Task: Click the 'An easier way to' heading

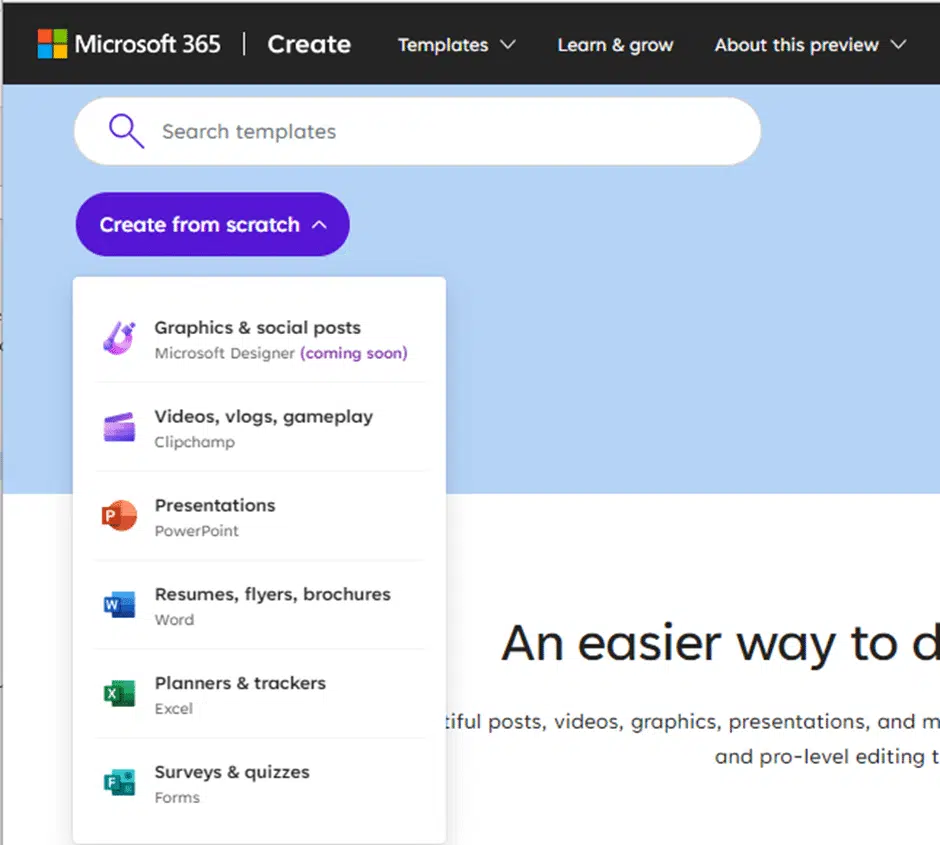Action: [x=721, y=644]
